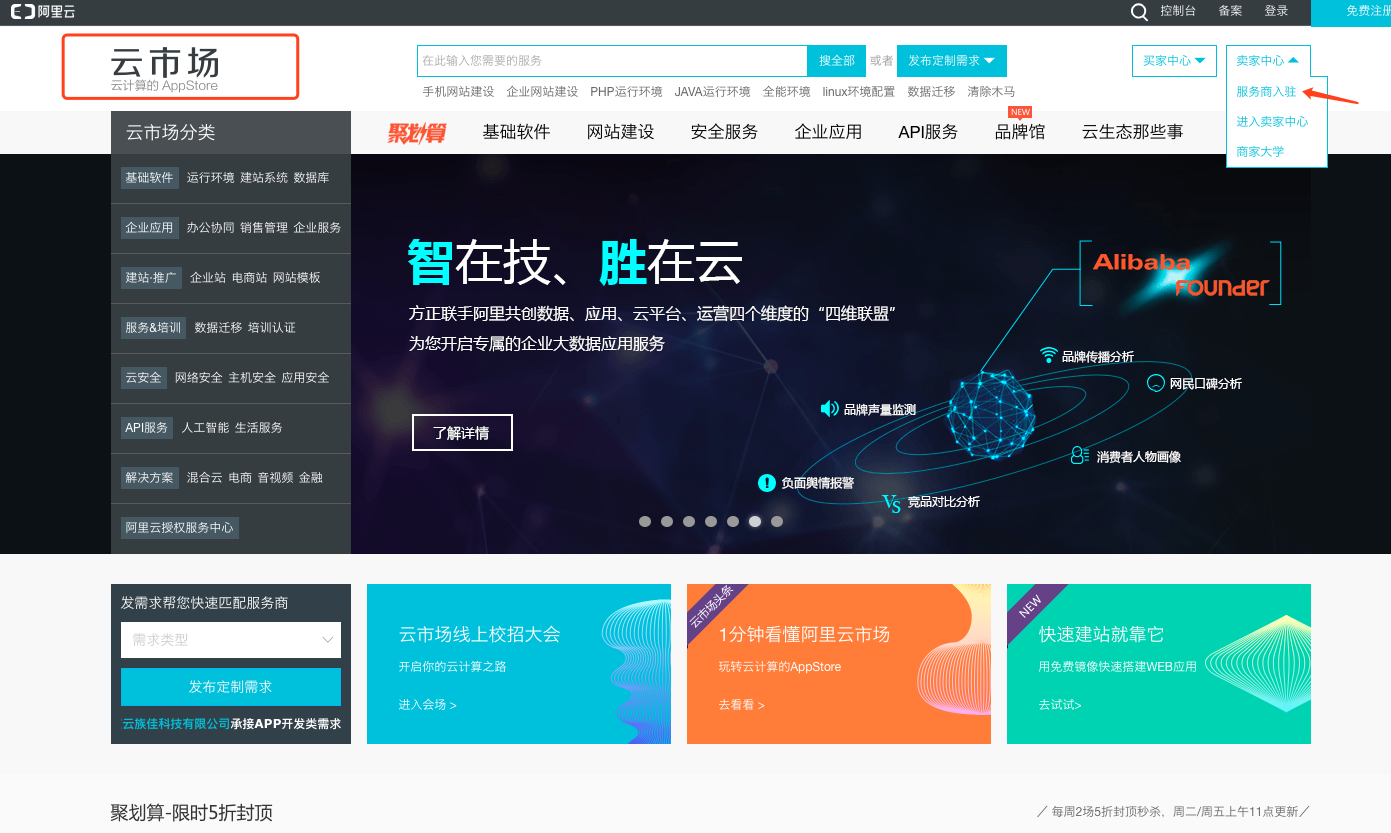Open the 安全服务 navigation tab
This screenshot has height=833, width=1391.
pyautogui.click(x=724, y=132)
